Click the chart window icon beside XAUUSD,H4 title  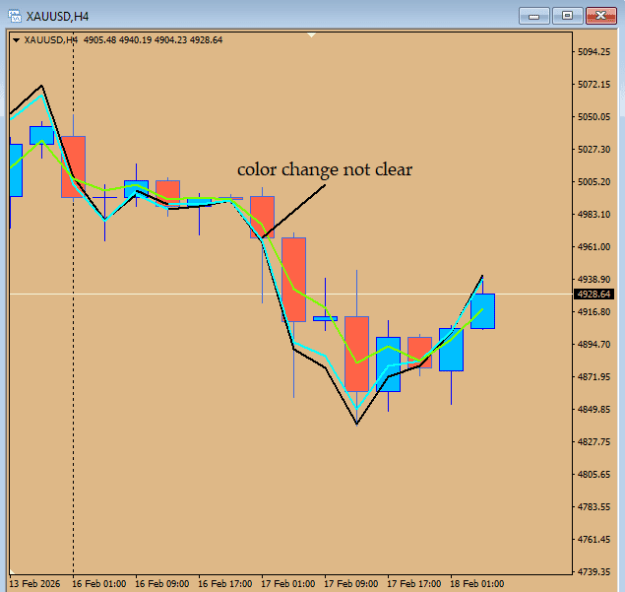[15, 16]
